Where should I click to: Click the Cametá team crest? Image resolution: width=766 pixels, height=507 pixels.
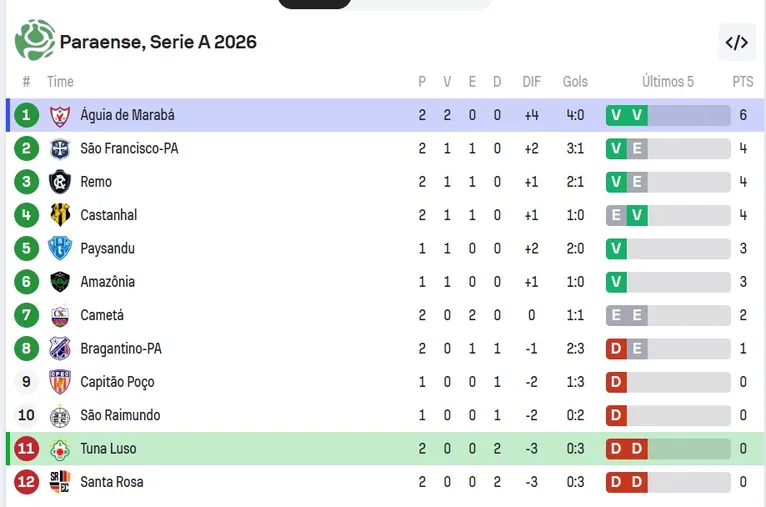[x=60, y=316]
